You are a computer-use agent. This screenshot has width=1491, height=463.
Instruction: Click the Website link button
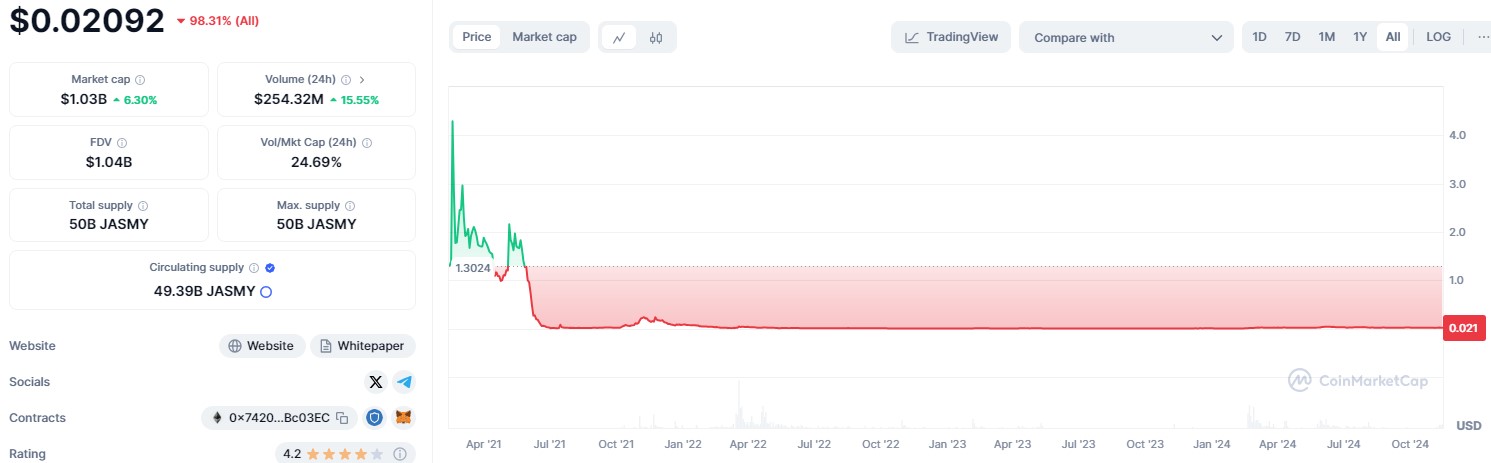(261, 346)
